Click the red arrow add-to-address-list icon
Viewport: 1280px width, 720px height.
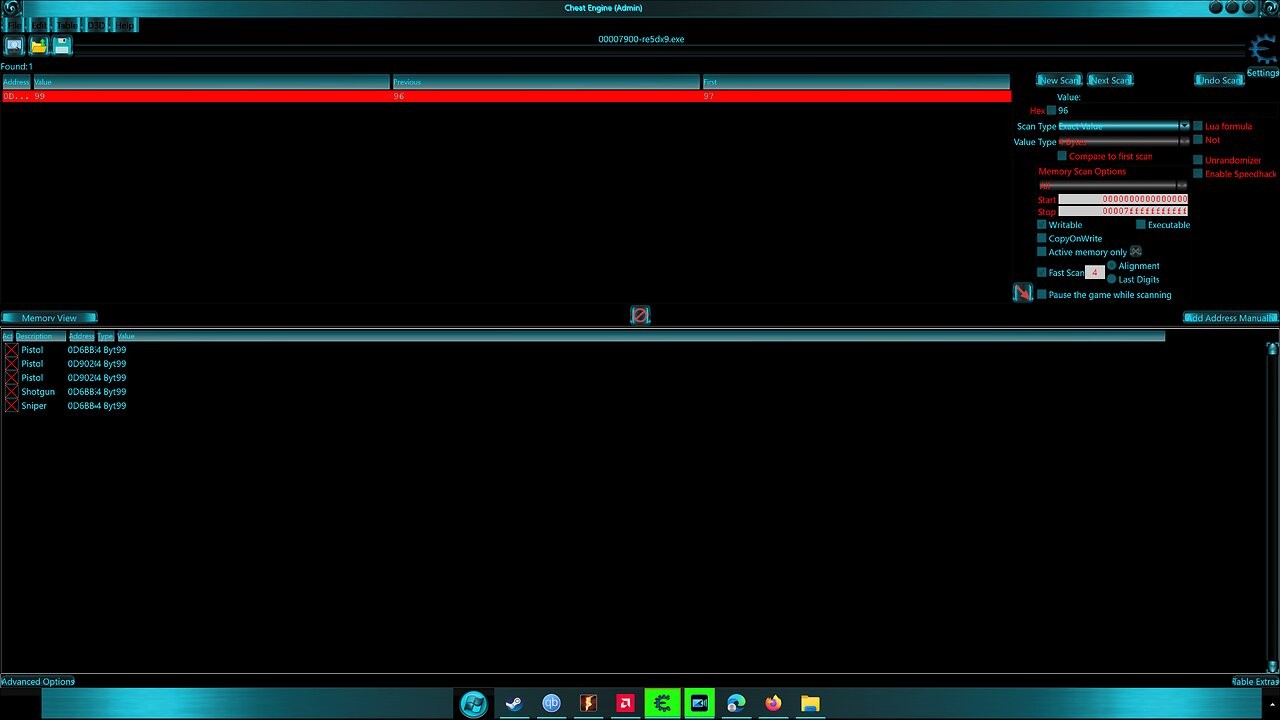1023,292
